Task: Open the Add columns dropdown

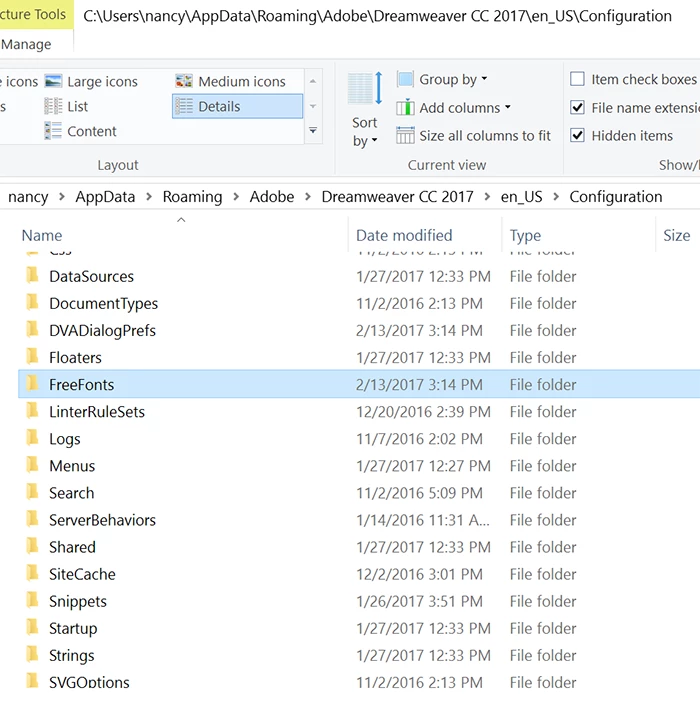Action: [x=454, y=108]
